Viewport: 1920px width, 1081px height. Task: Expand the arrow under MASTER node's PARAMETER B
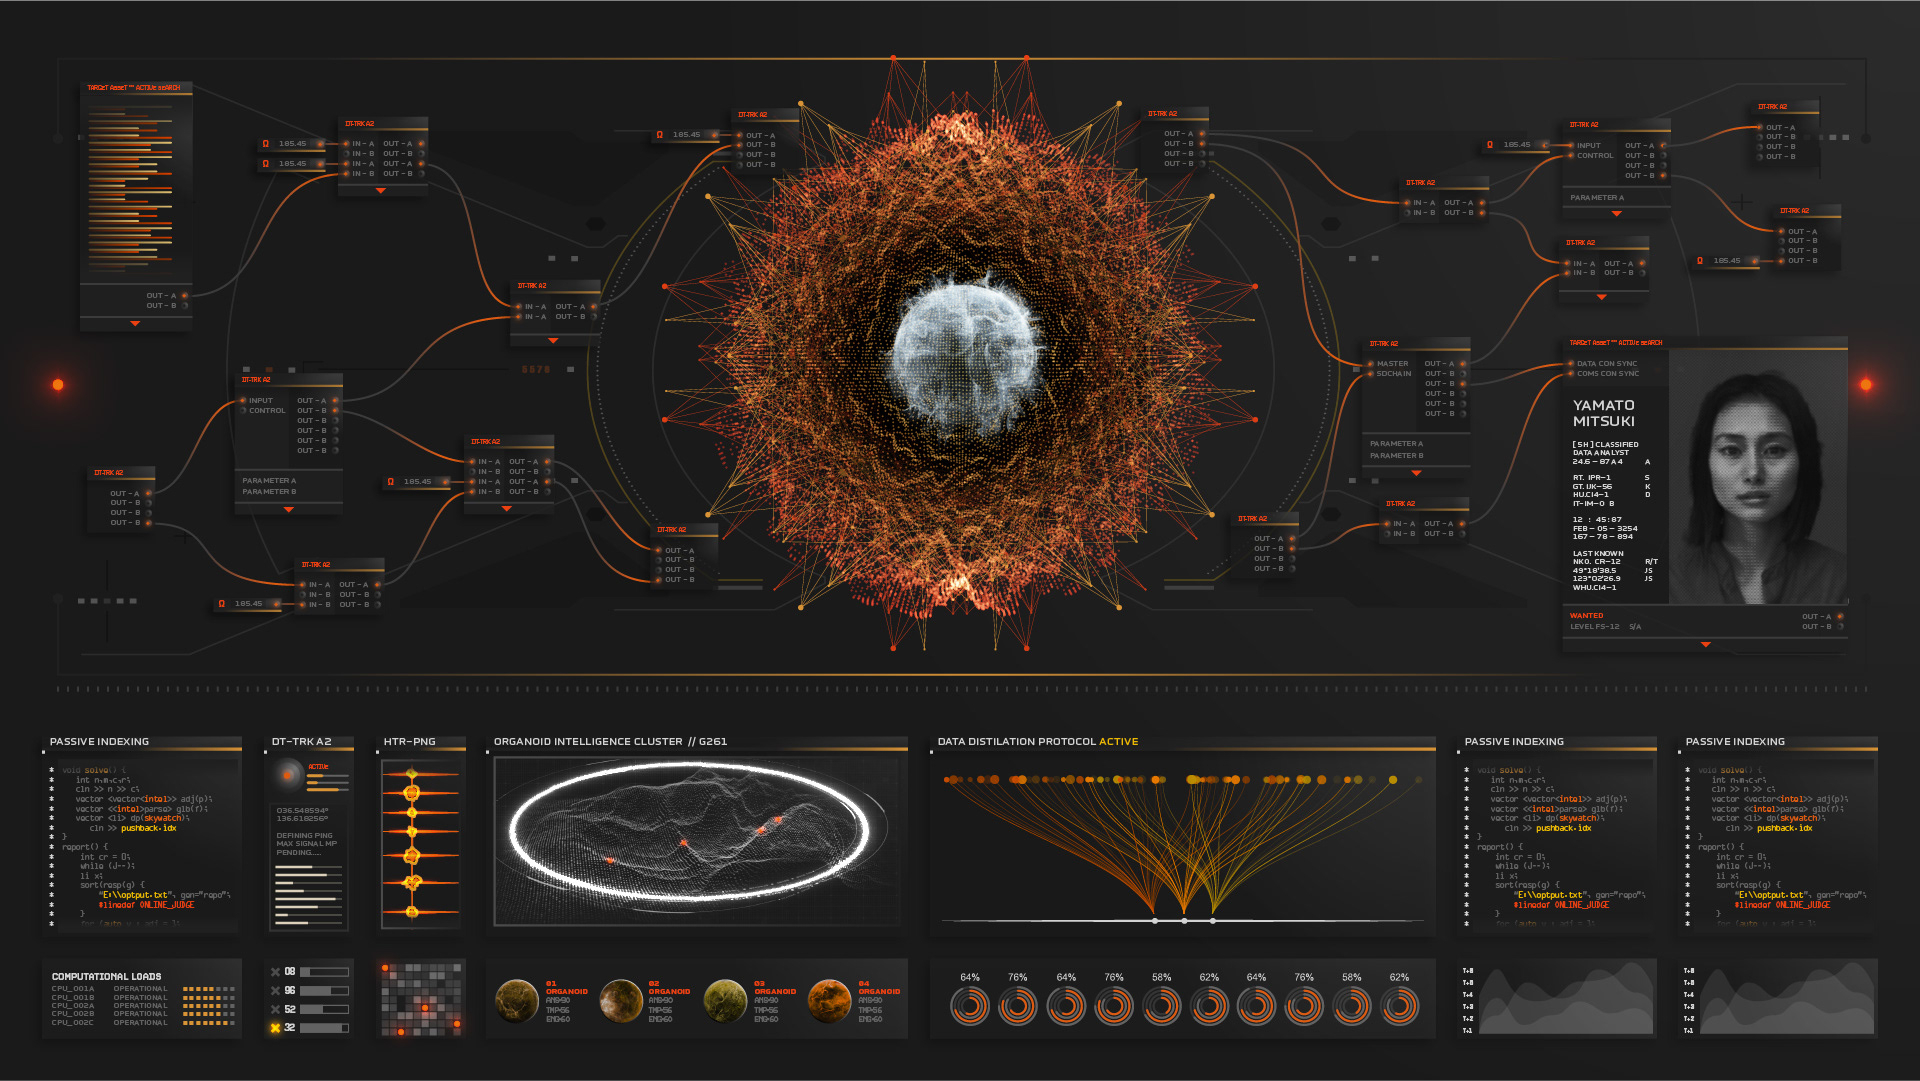coord(1416,473)
